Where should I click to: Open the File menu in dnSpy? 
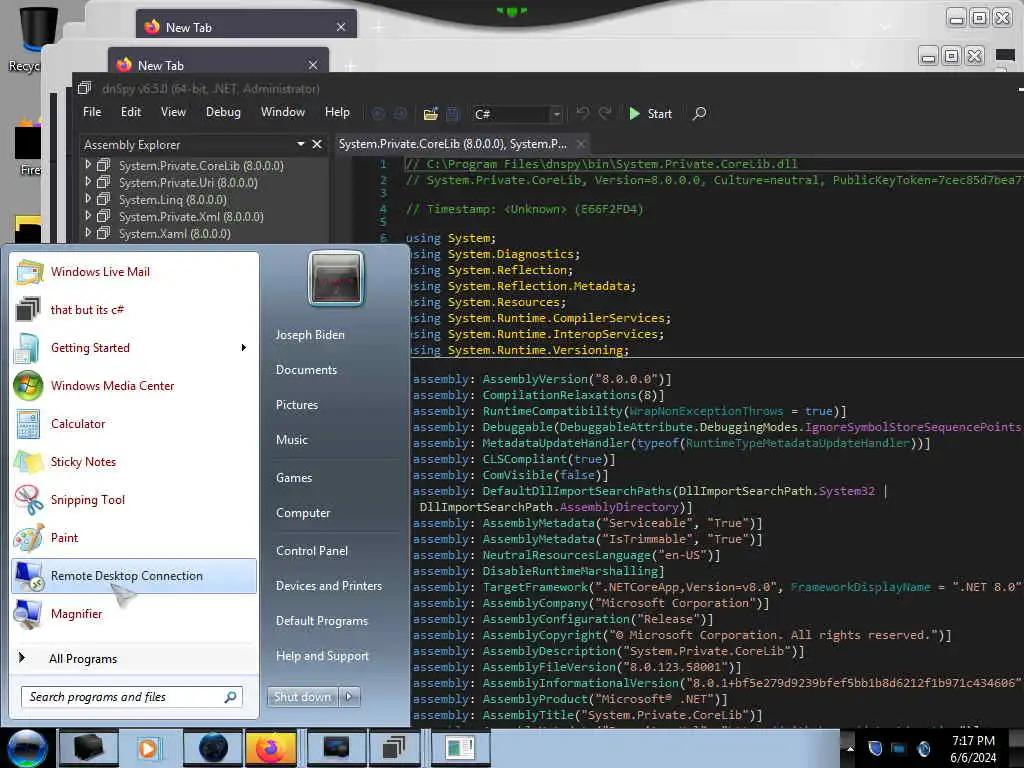(92, 112)
